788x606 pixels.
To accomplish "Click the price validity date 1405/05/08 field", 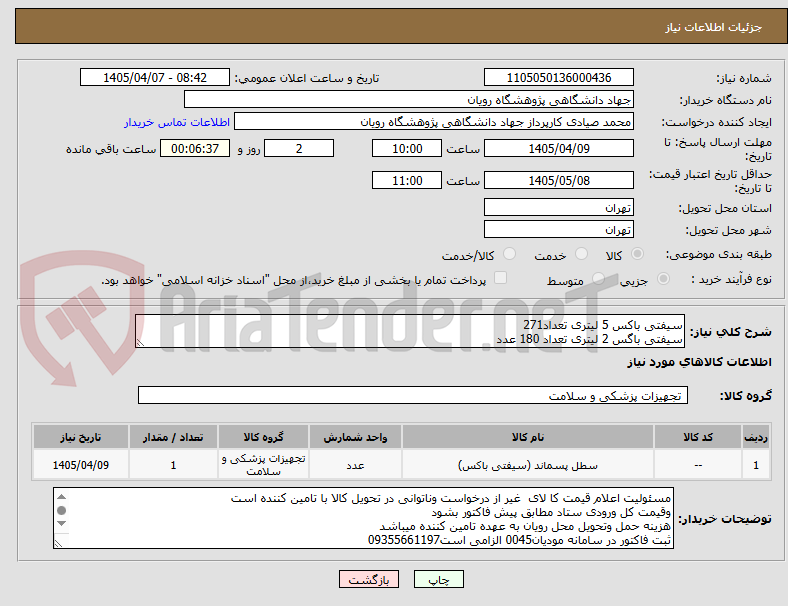I will pos(558,180).
